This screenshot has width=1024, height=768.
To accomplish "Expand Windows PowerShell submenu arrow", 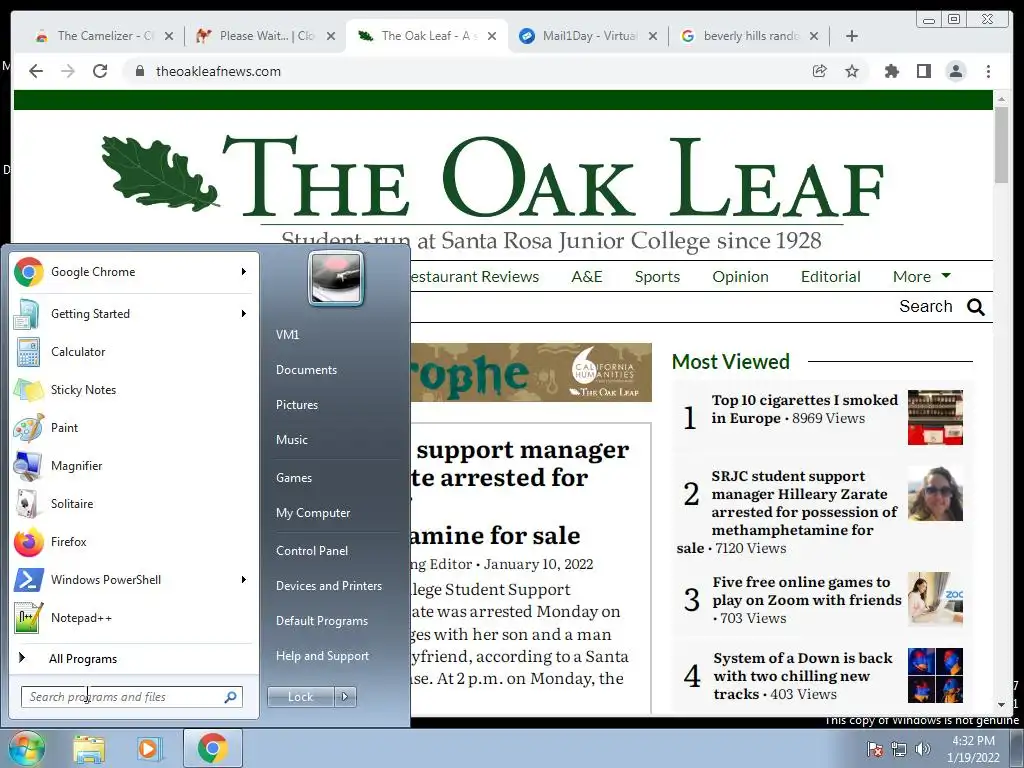I will click(244, 579).
